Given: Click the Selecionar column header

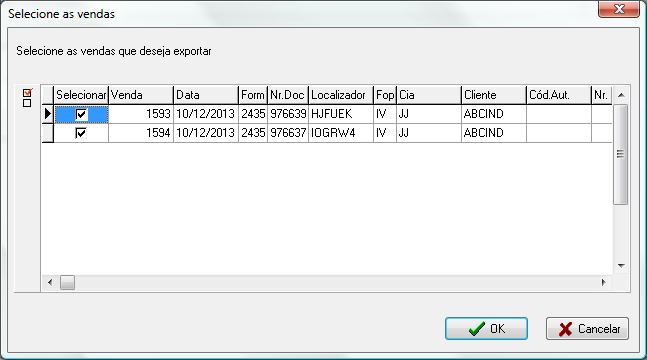Looking at the screenshot, I should click(x=81, y=95).
